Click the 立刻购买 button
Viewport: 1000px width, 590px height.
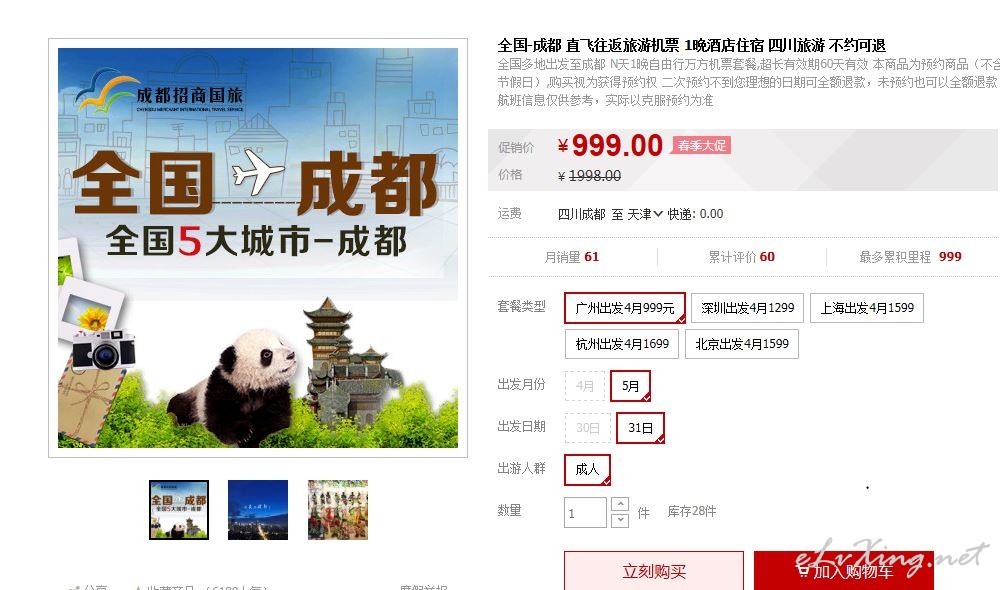[654, 571]
